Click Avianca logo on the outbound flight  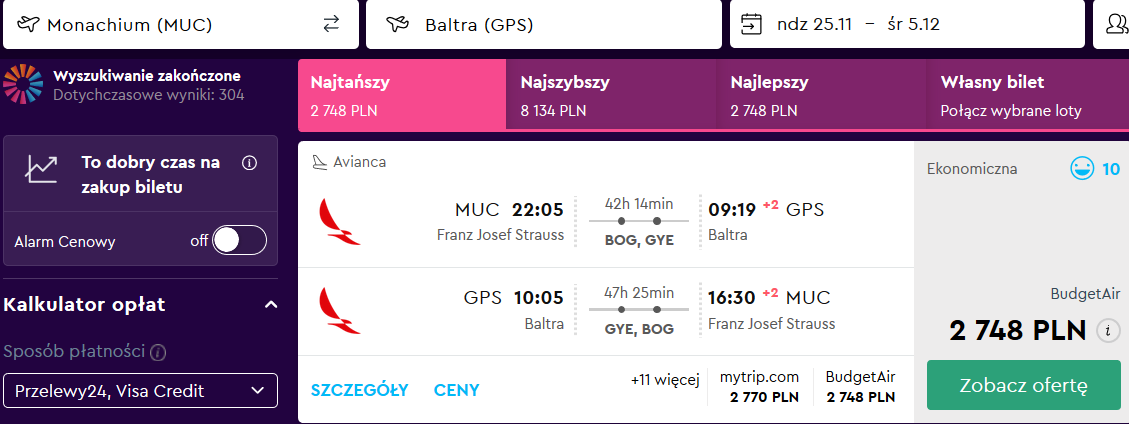click(339, 222)
